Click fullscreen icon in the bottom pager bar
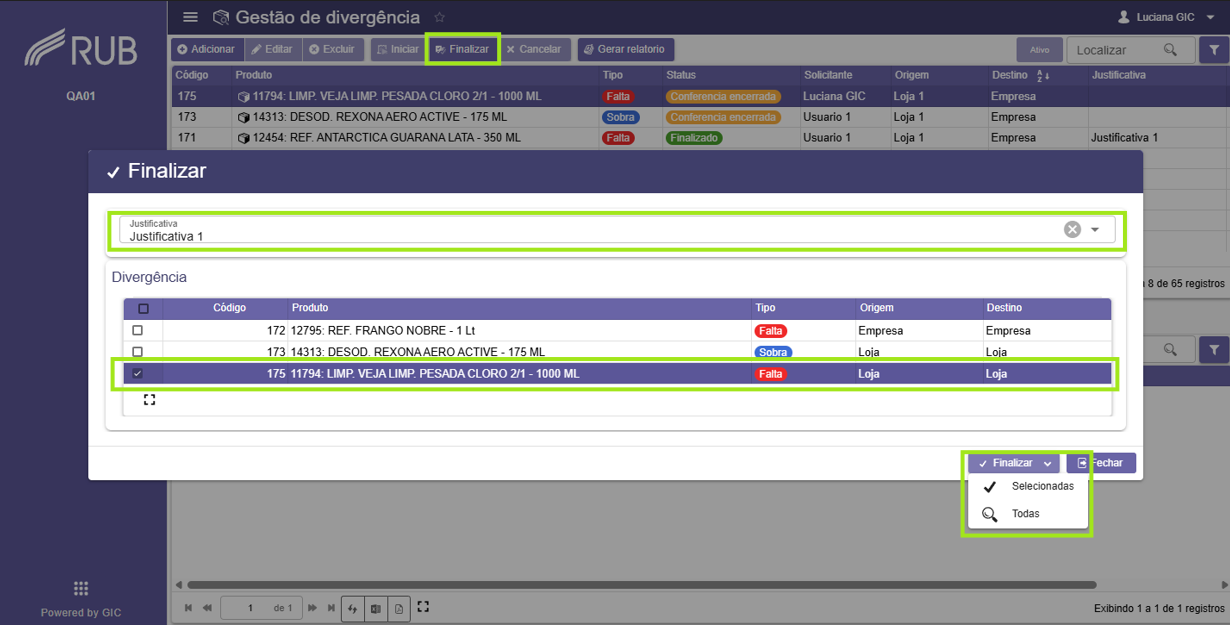 click(423, 607)
